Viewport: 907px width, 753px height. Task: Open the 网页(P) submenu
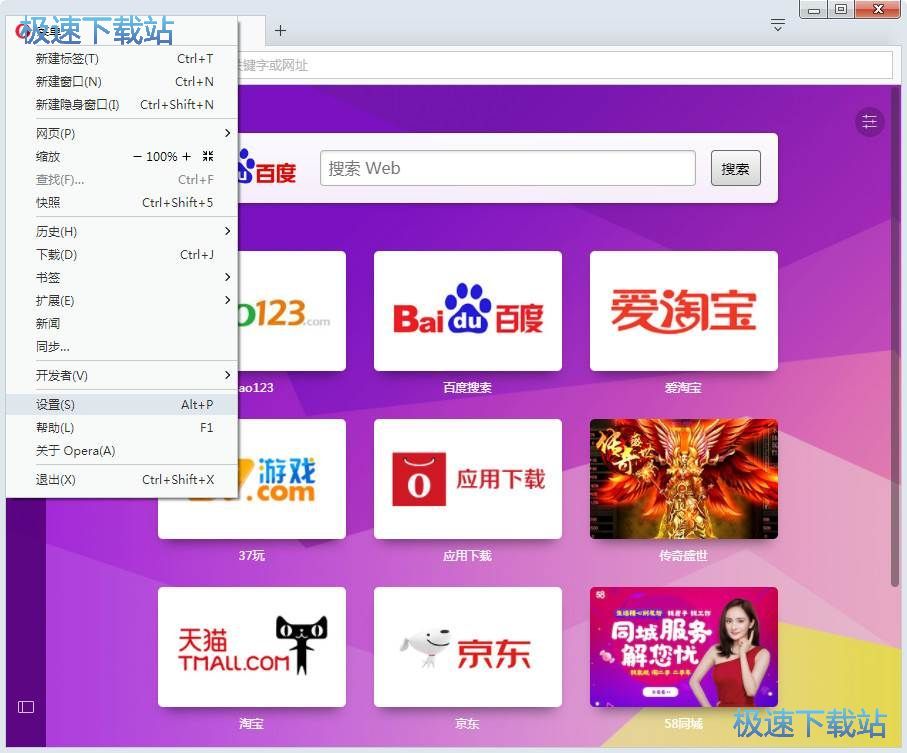tap(121, 134)
